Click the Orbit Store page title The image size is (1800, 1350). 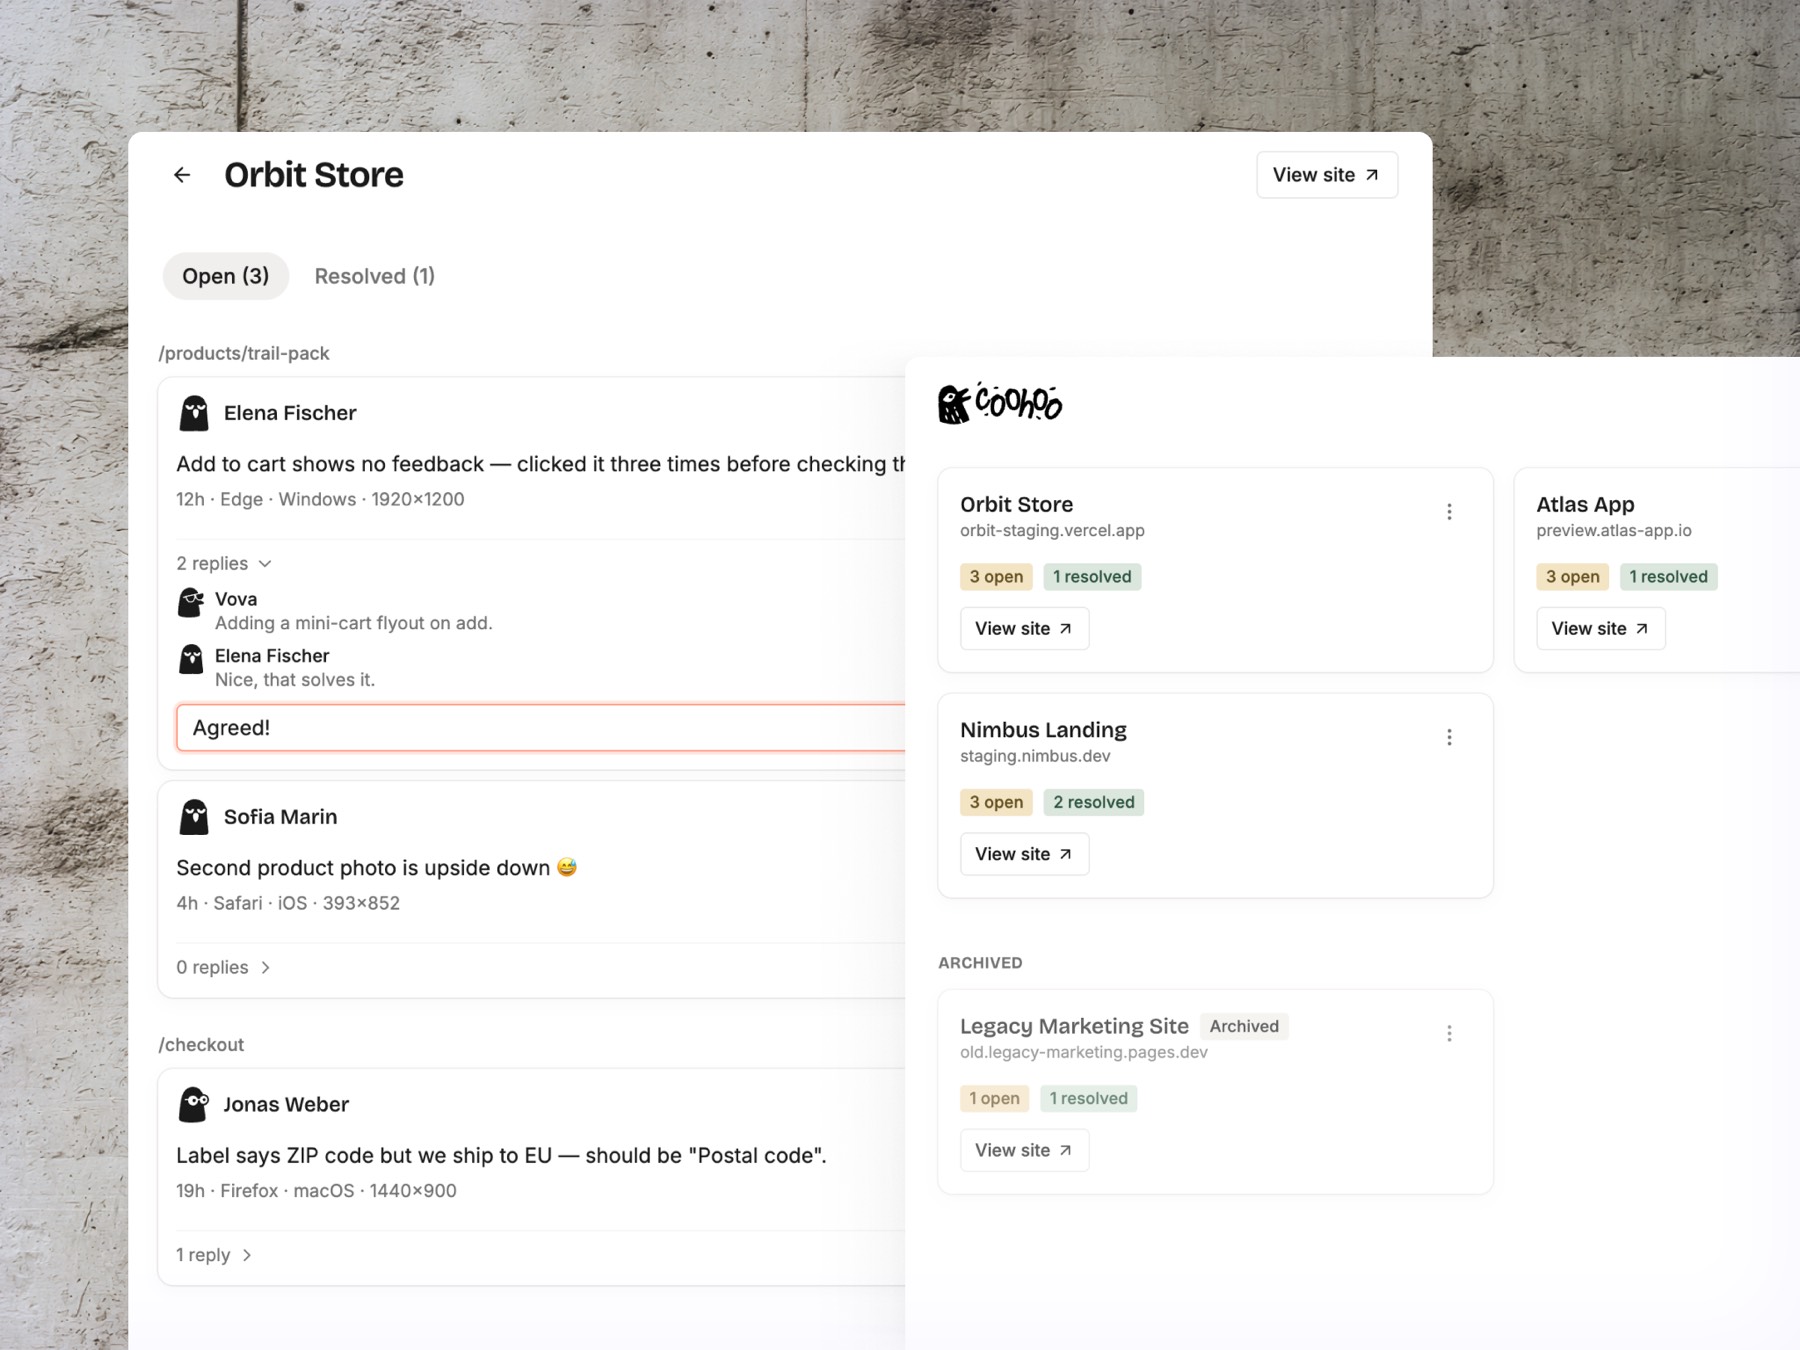click(x=314, y=175)
